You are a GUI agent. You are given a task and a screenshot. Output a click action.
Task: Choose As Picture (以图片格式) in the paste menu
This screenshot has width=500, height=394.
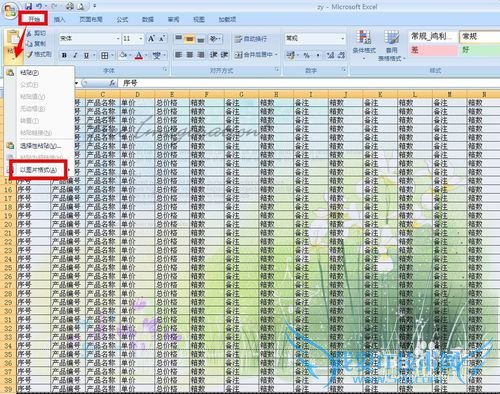point(39,170)
